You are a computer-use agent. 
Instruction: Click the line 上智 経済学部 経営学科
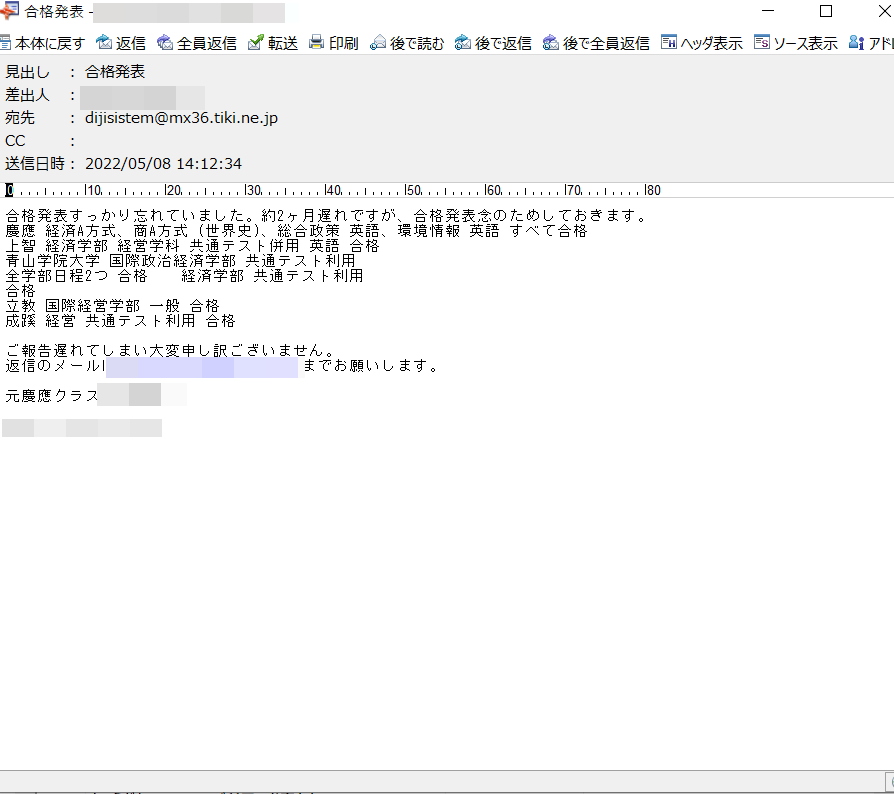click(x=192, y=246)
